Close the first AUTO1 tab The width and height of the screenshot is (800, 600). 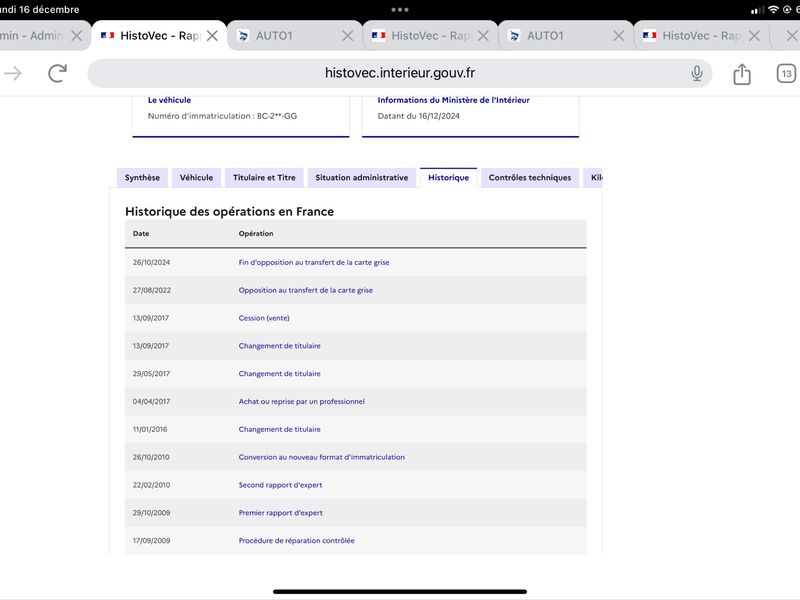click(x=347, y=36)
